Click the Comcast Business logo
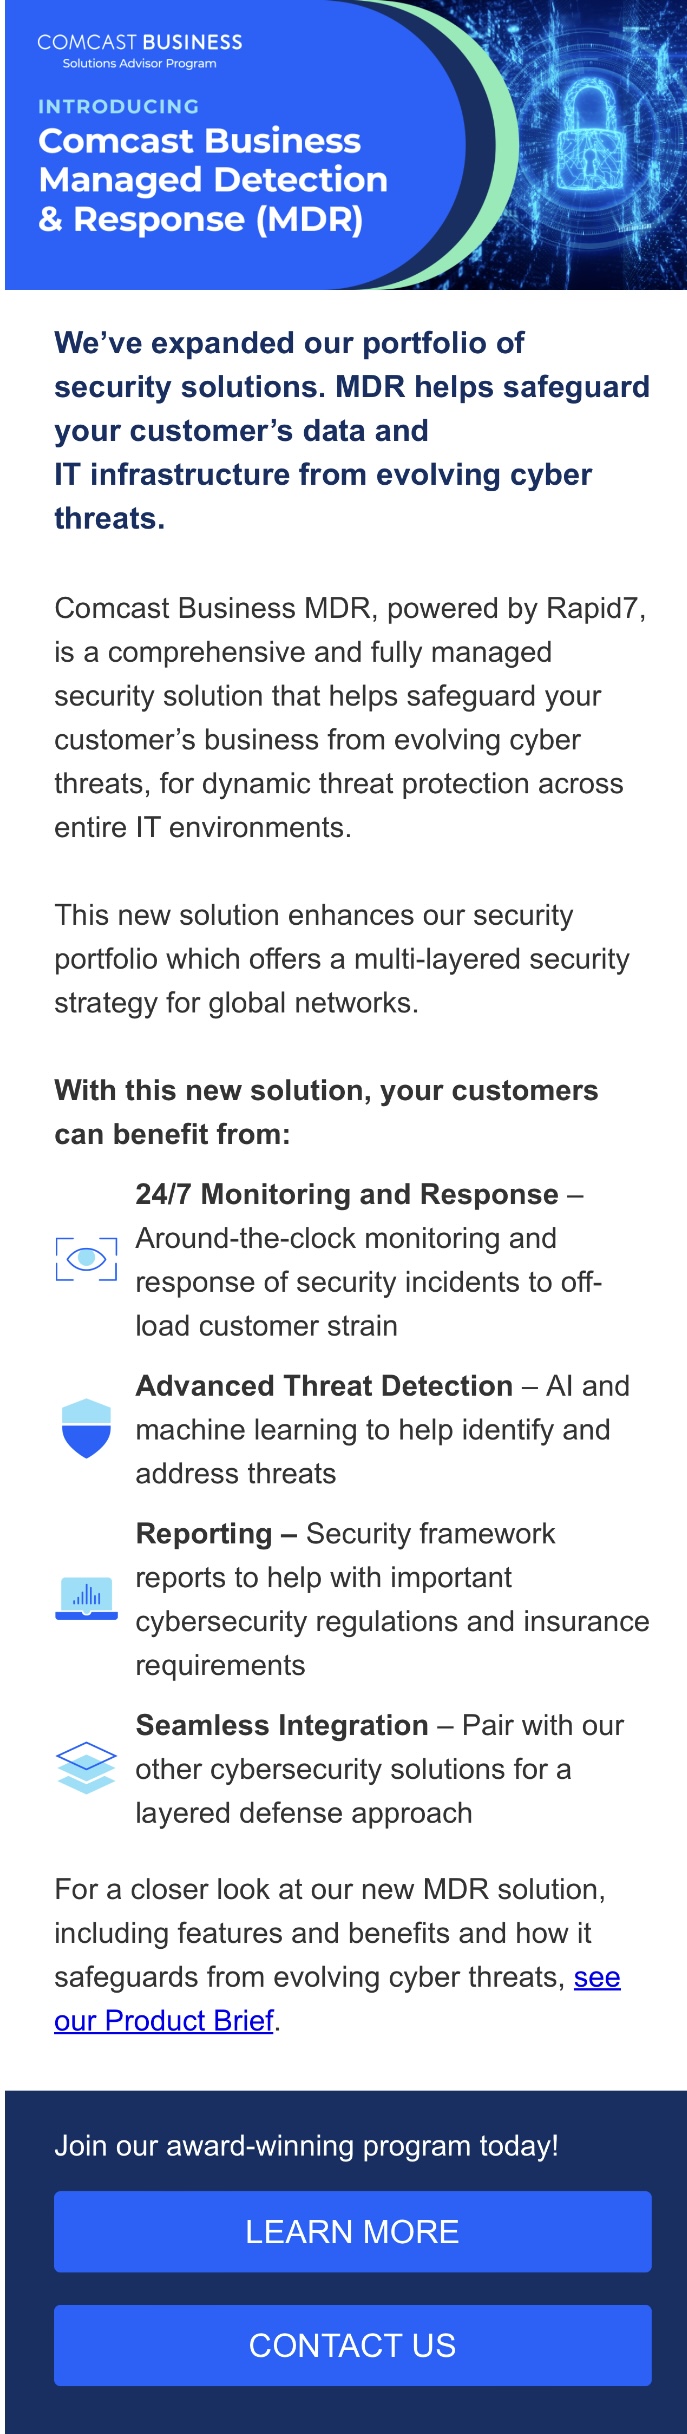The height and width of the screenshot is (2434, 687). [x=140, y=43]
